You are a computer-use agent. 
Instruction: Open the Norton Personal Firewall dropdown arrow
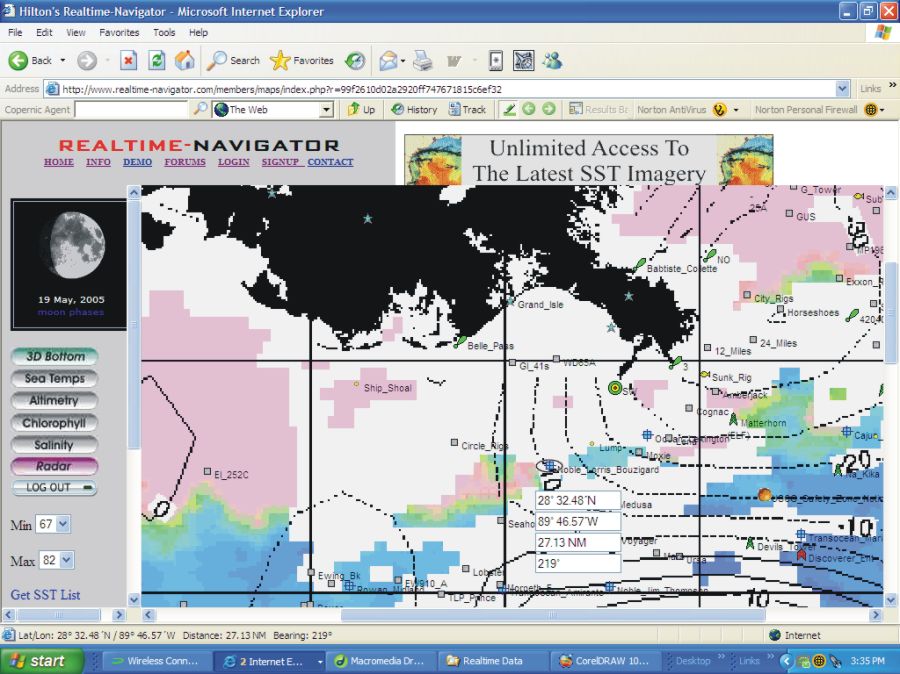pos(882,109)
